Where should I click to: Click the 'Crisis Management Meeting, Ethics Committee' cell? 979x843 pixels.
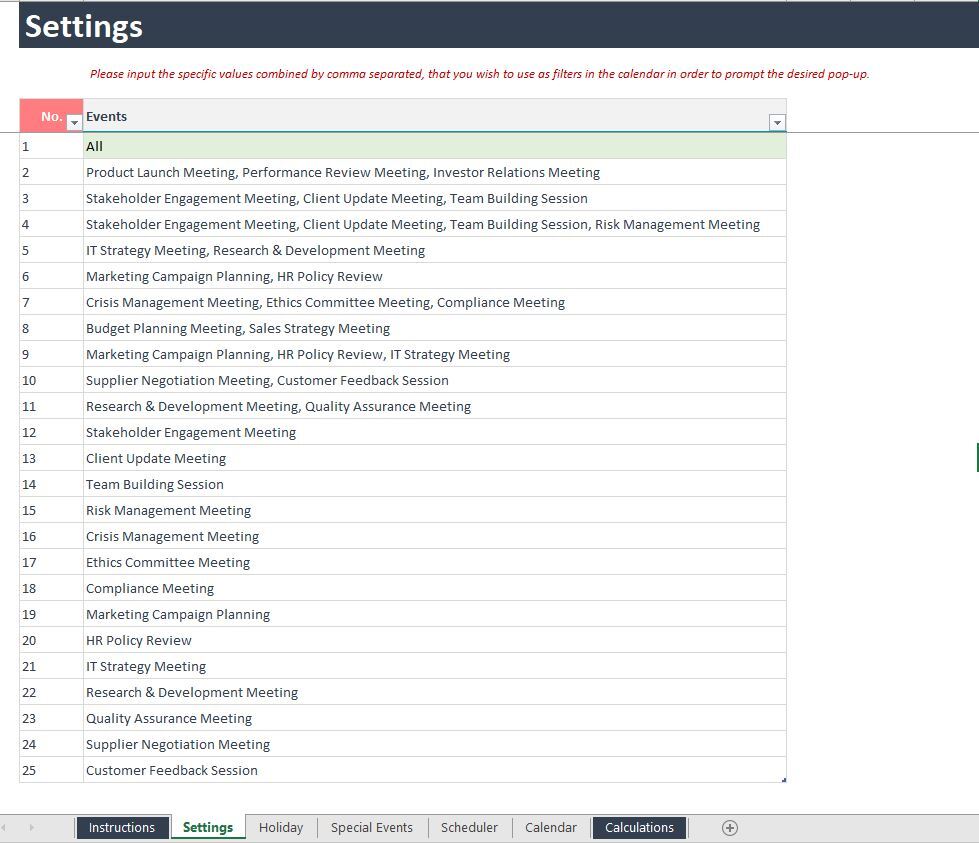(x=435, y=302)
